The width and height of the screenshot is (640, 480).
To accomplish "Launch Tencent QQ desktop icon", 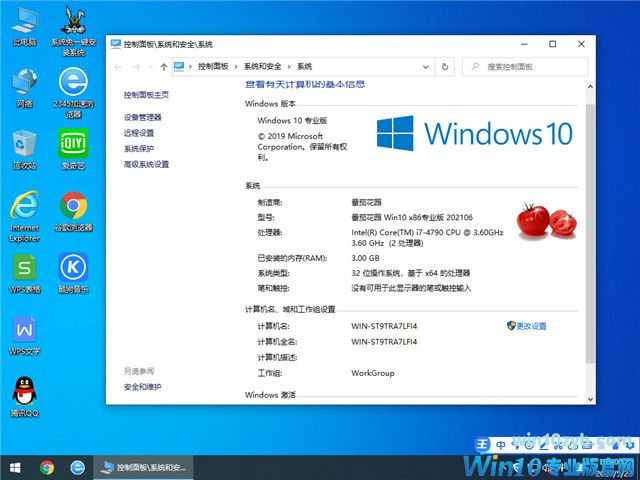I will point(24,397).
